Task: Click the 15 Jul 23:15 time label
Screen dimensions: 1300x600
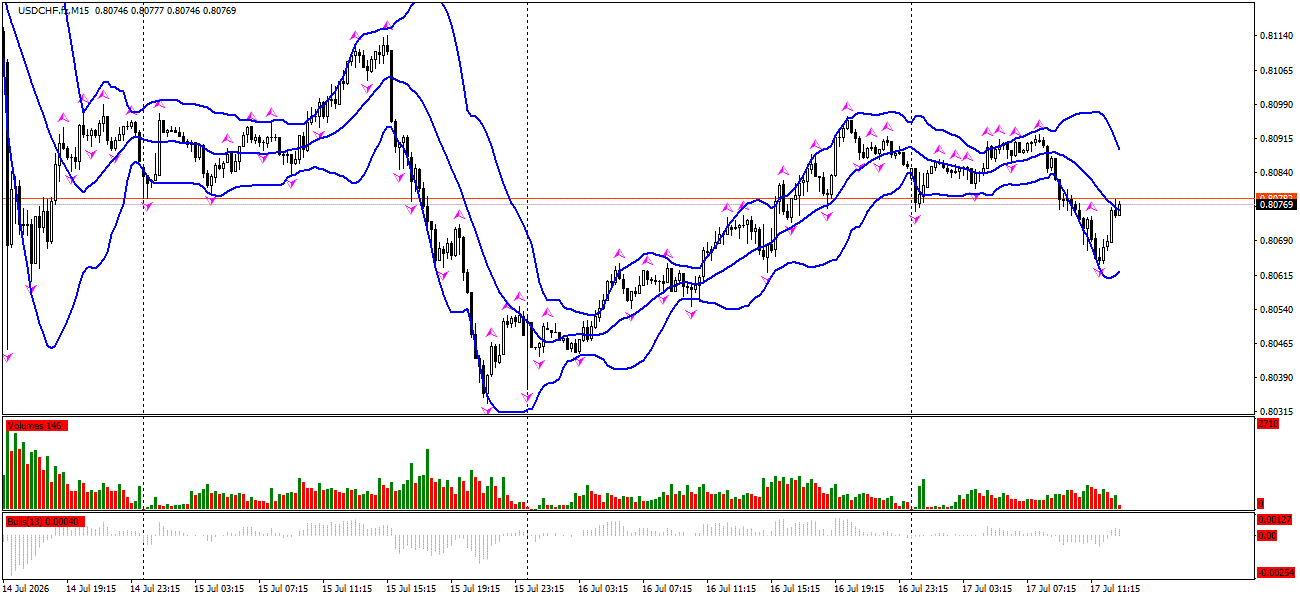Action: click(x=537, y=589)
